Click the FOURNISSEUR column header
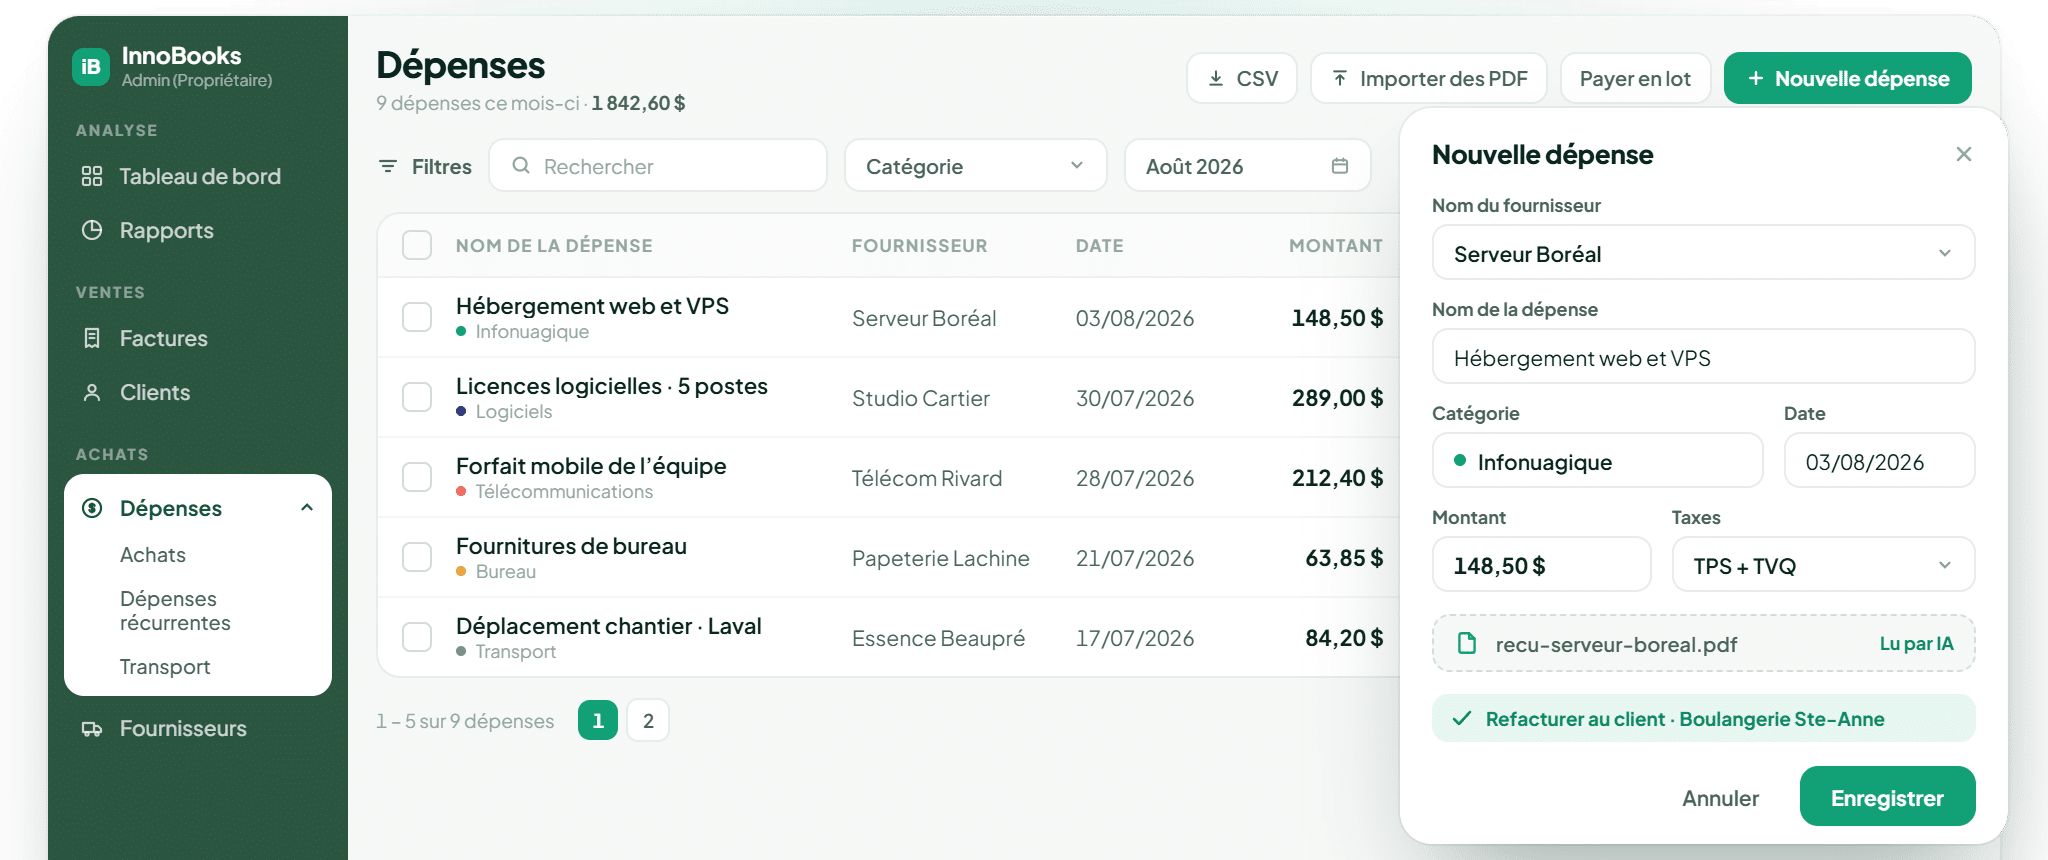The height and width of the screenshot is (860, 2048). 919,245
